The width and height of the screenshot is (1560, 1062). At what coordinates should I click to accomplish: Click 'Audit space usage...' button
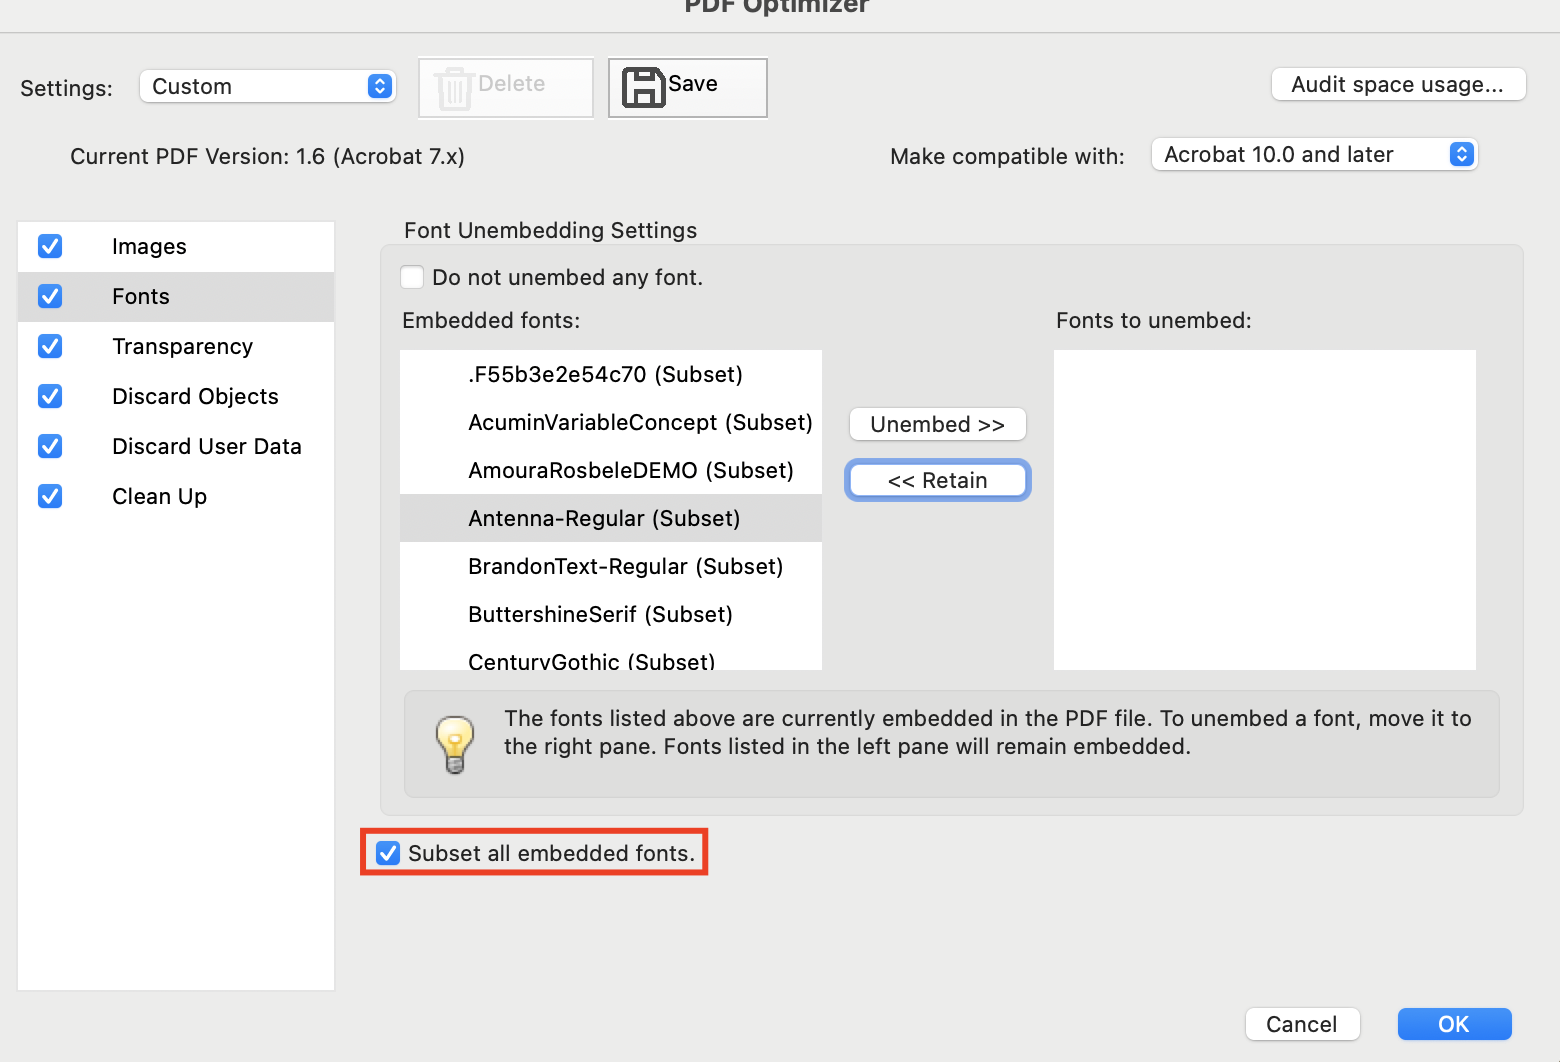(1397, 85)
